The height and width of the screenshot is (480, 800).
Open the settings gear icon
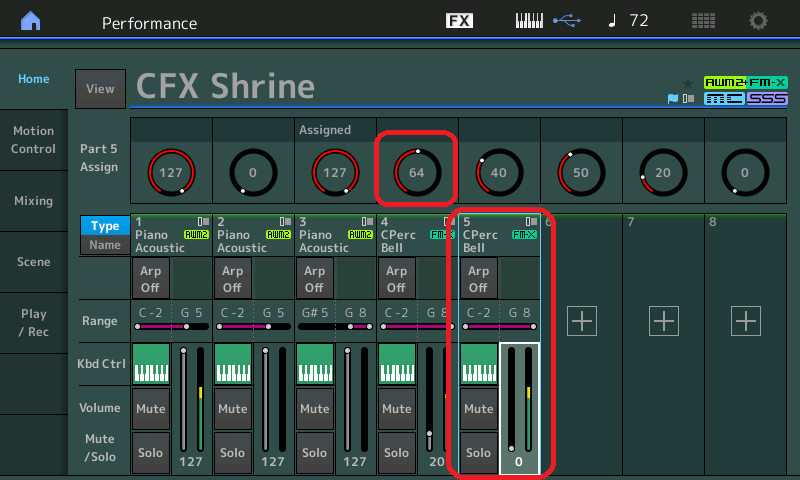pyautogui.click(x=759, y=21)
